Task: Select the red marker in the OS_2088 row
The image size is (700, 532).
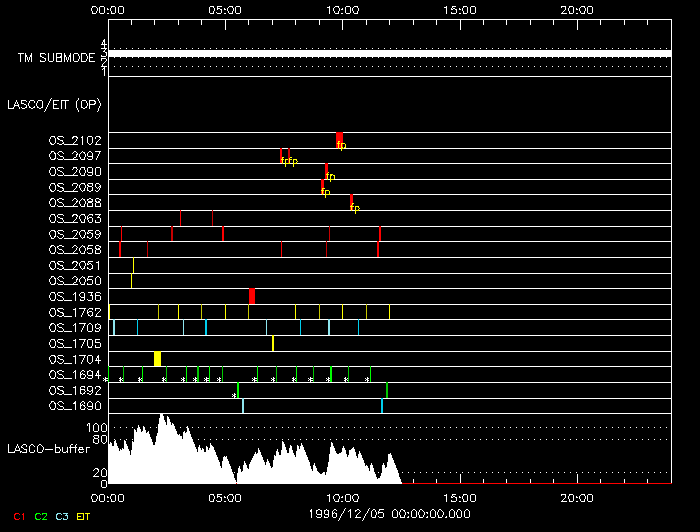Action: 351,201
